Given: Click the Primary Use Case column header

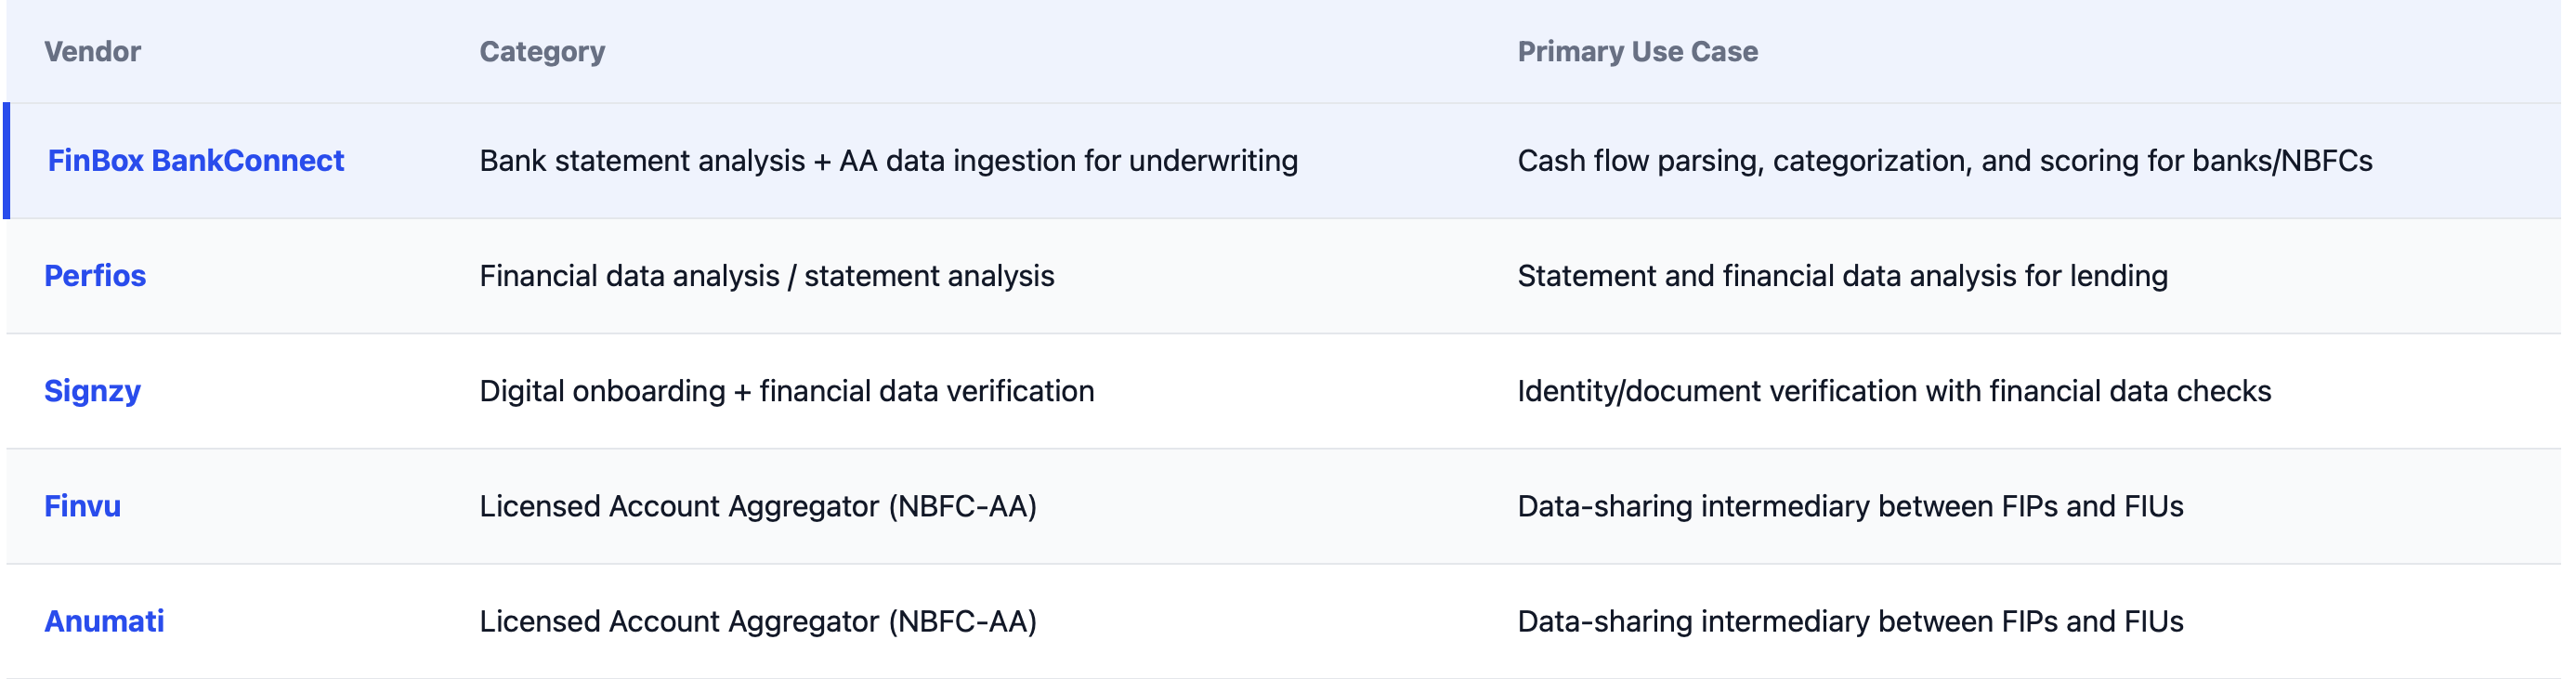Looking at the screenshot, I should [x=1637, y=51].
